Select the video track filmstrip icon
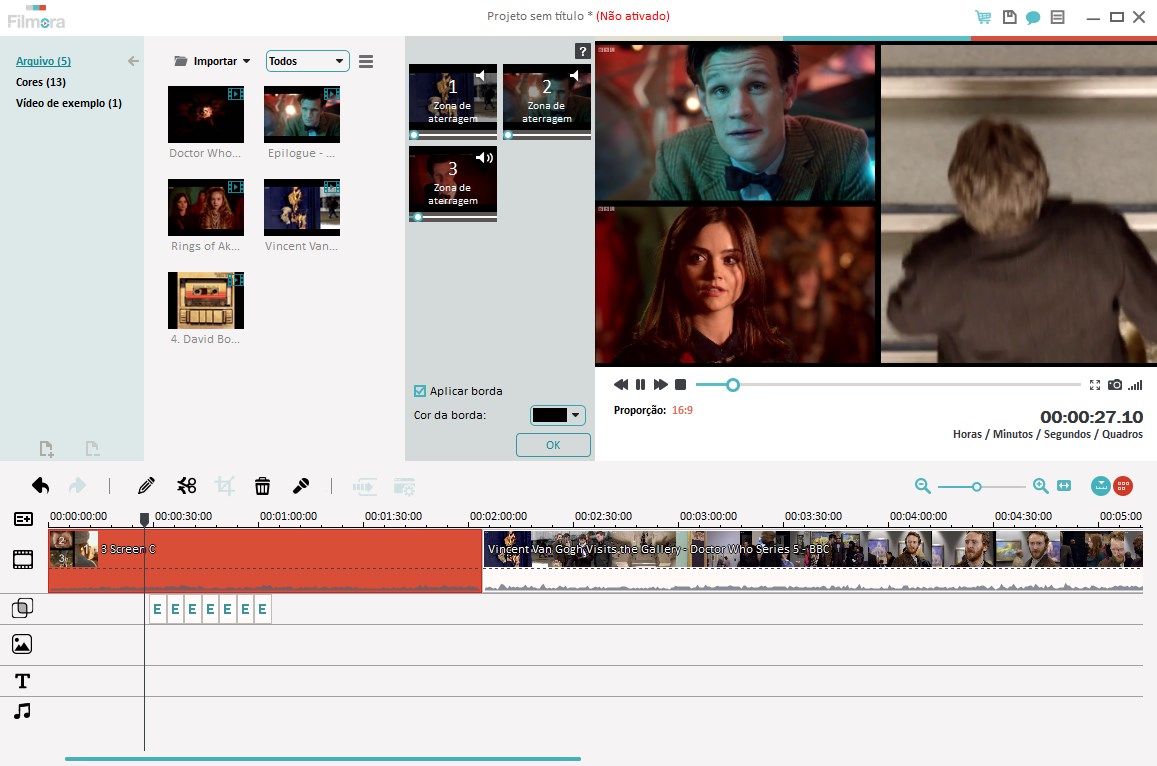 pos(23,559)
